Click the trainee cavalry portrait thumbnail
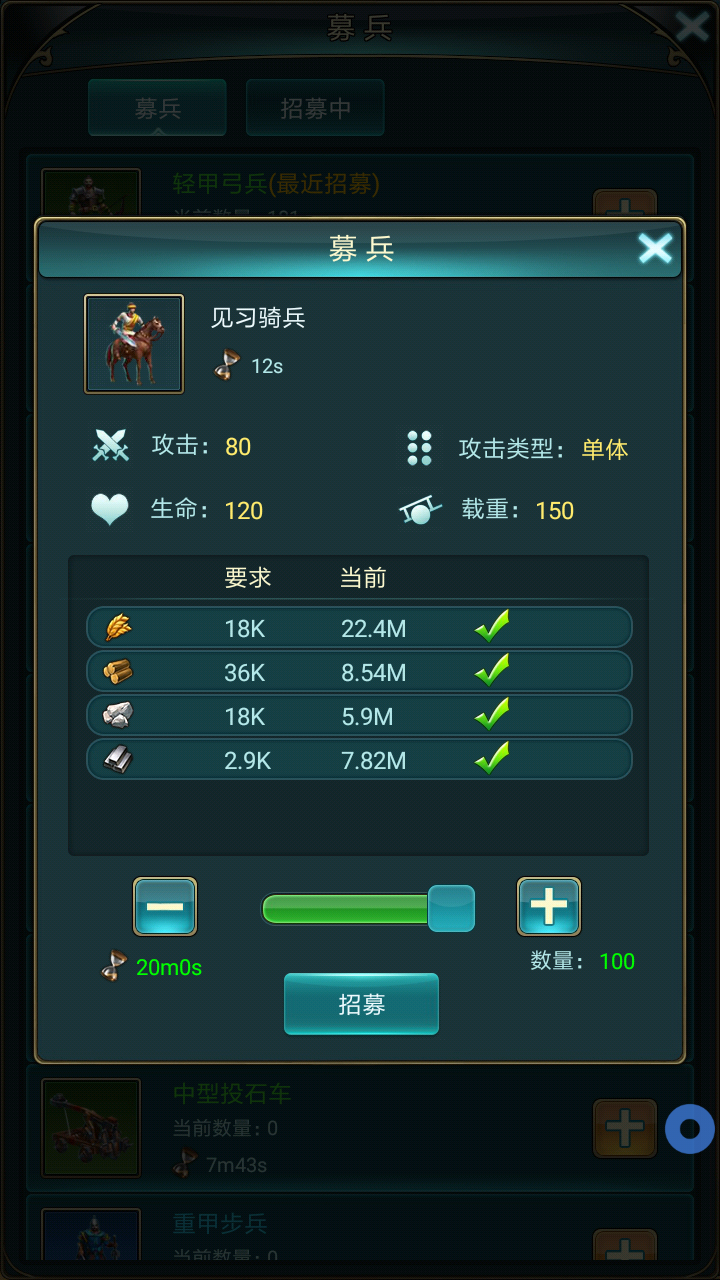This screenshot has width=720, height=1280. coord(134,344)
